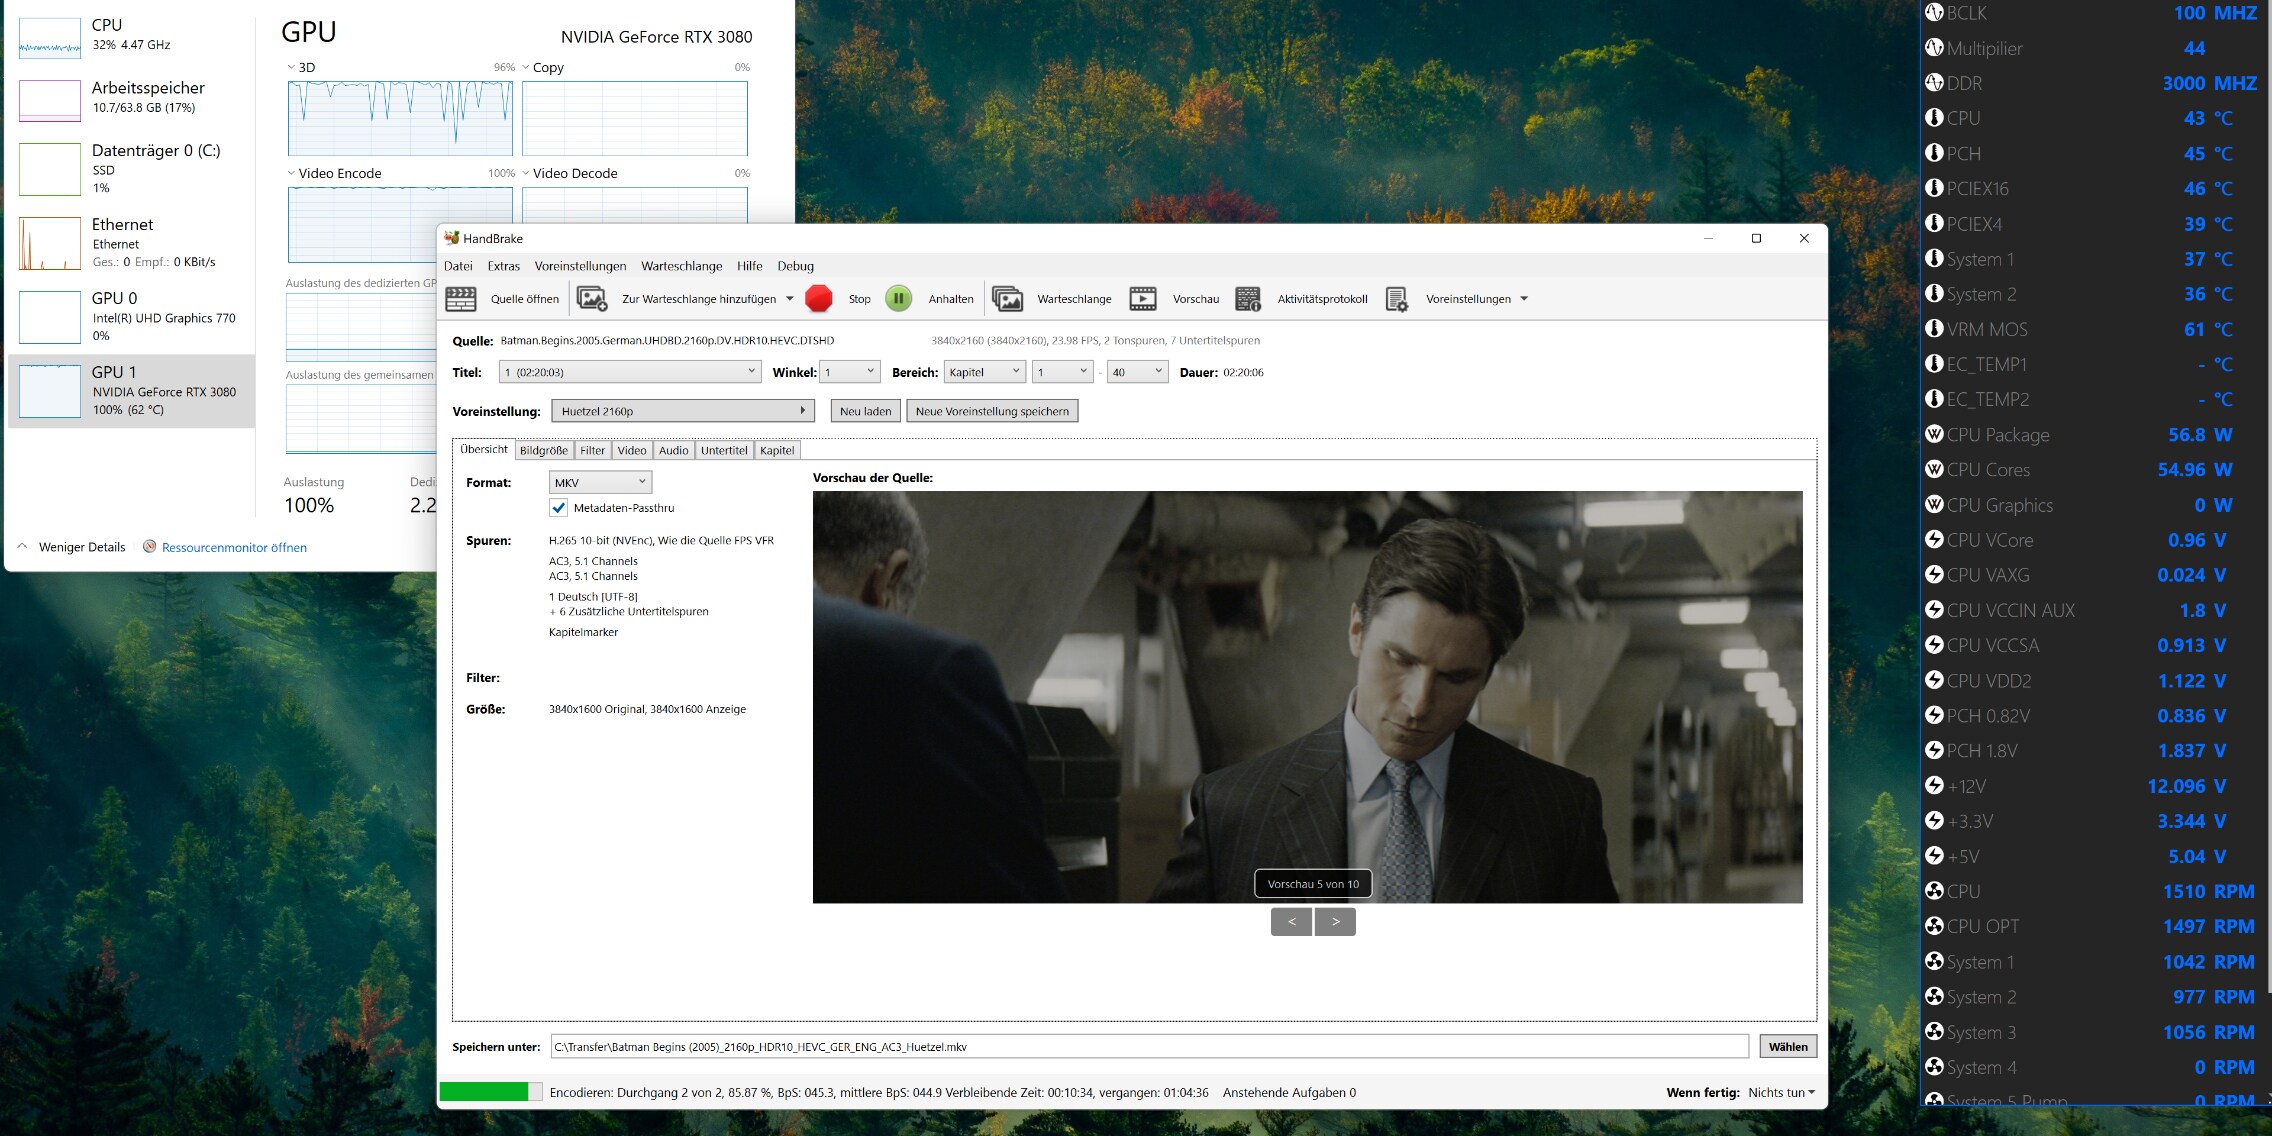The width and height of the screenshot is (2272, 1136).
Task: Click Zur Warteschlange hinzufügen icon
Action: click(592, 298)
